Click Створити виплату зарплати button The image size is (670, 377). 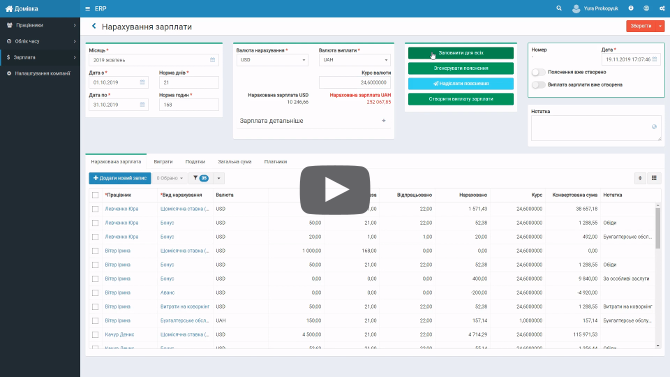pos(461,99)
